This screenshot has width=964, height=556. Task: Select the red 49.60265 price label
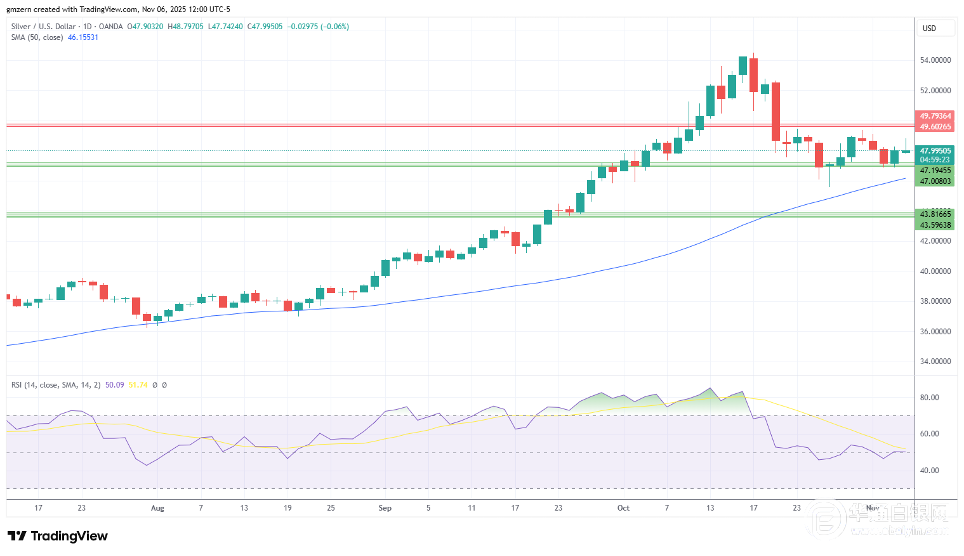tap(937, 127)
